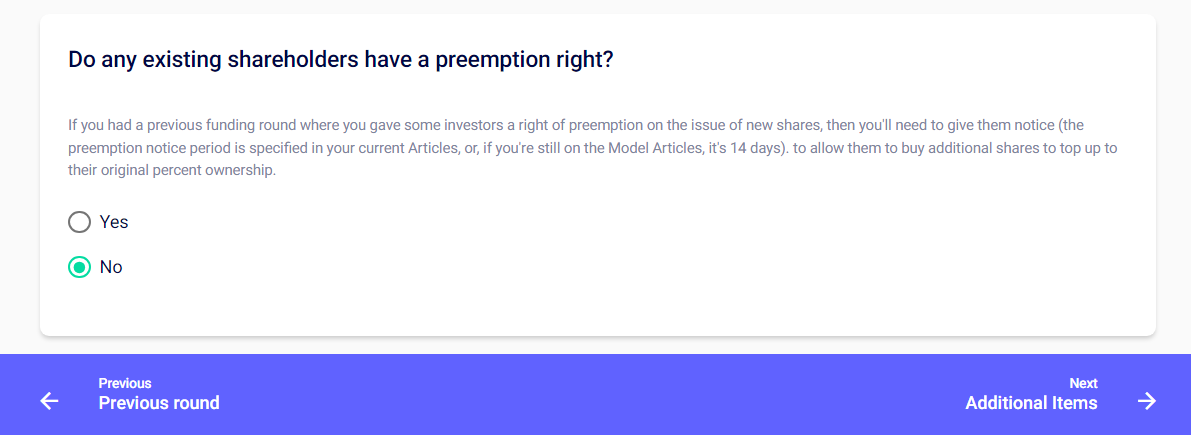Viewport: 1191px width, 435px height.
Task: Click the small 'Previous' caption
Action: point(125,383)
